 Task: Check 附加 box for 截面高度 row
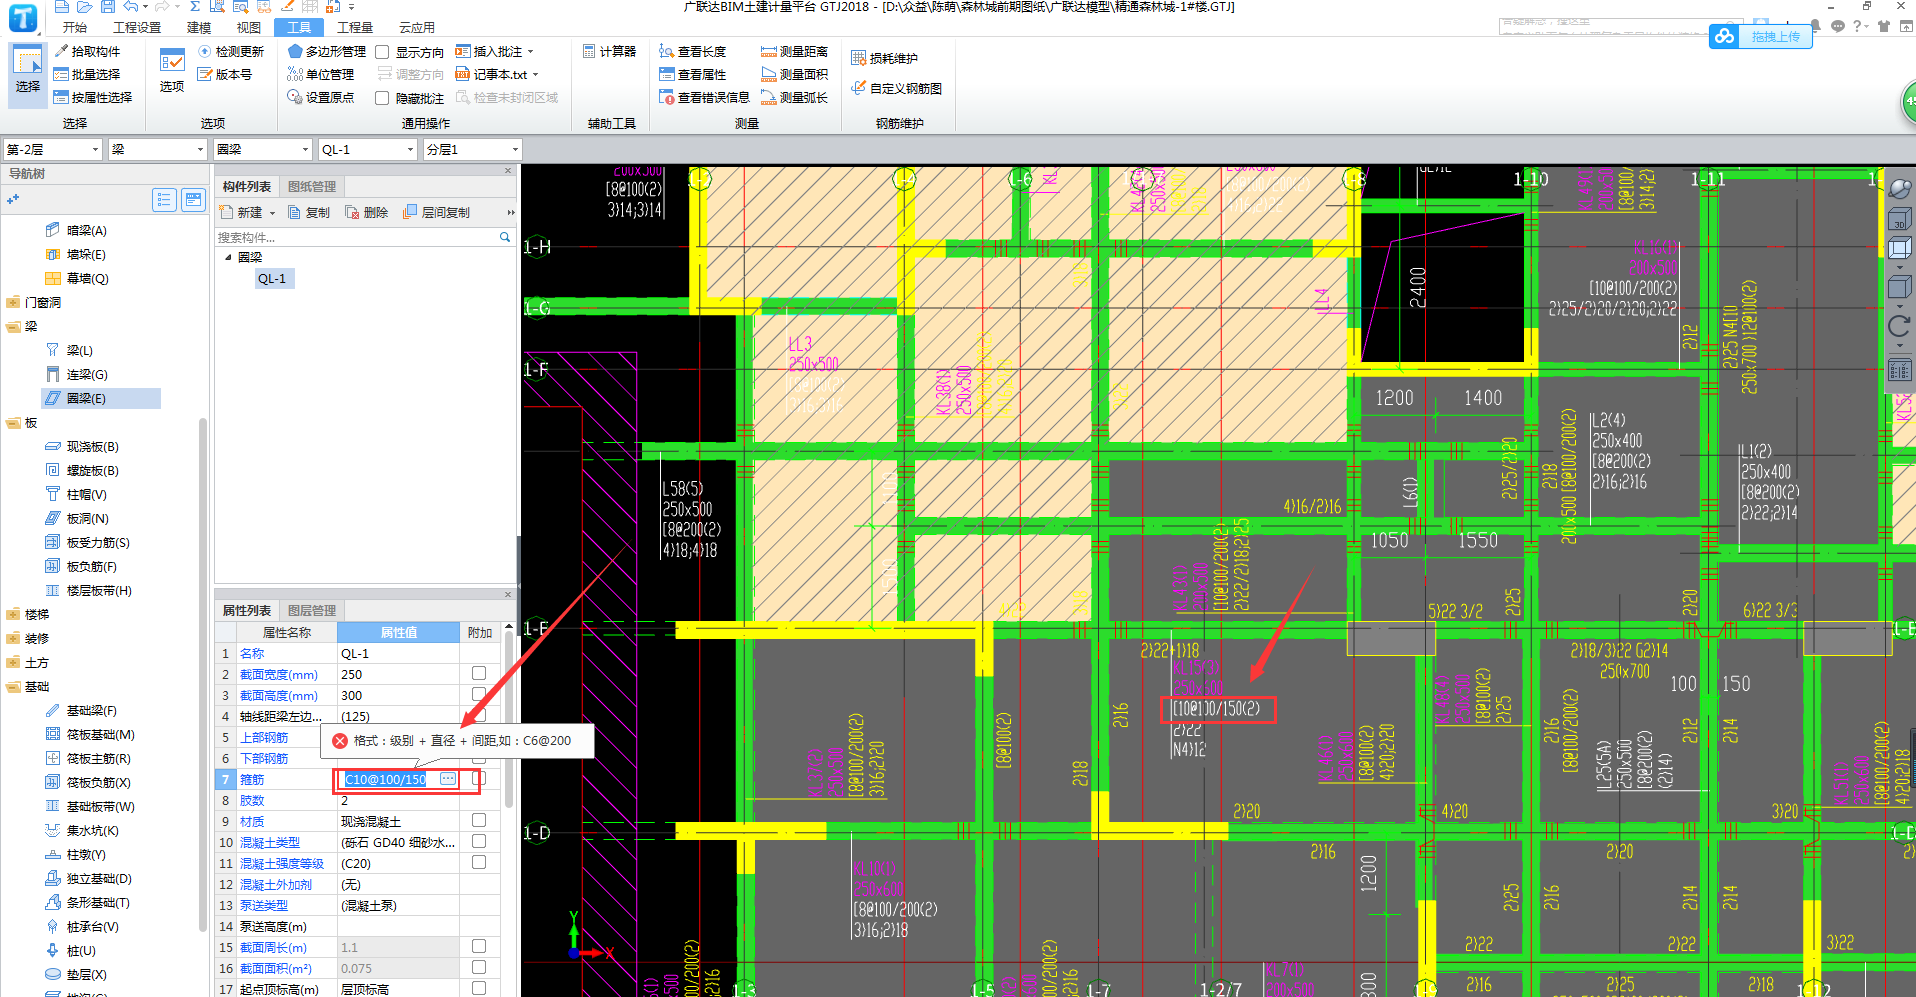tap(479, 695)
